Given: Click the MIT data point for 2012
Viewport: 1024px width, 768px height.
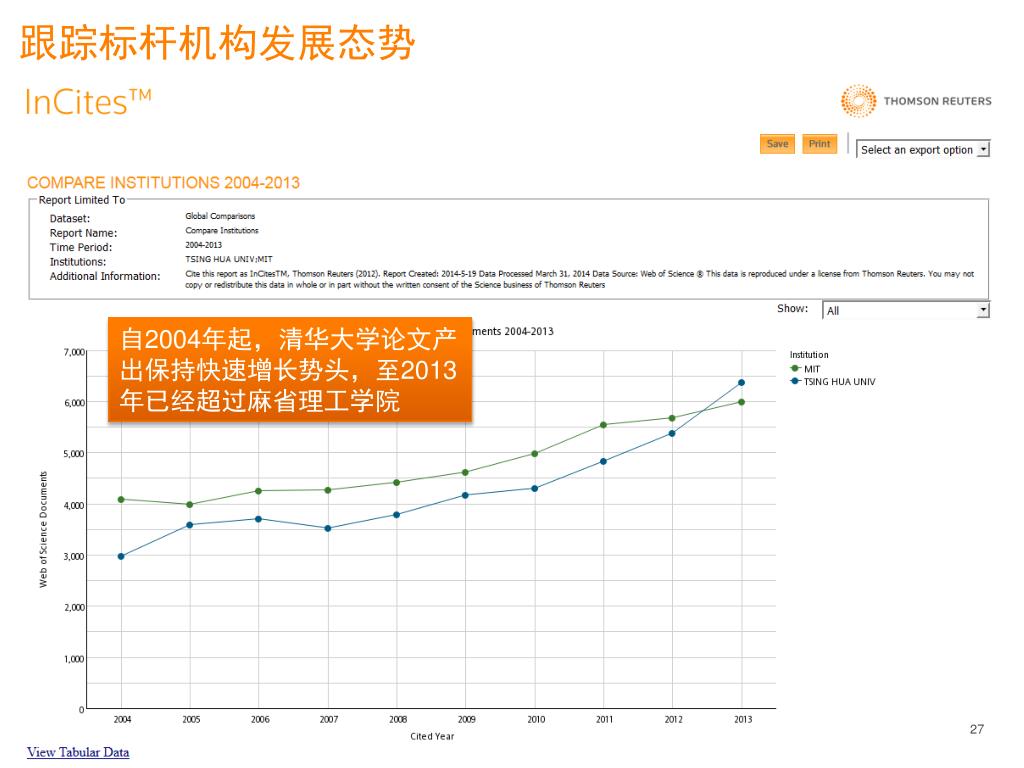Looking at the screenshot, I should tap(672, 418).
